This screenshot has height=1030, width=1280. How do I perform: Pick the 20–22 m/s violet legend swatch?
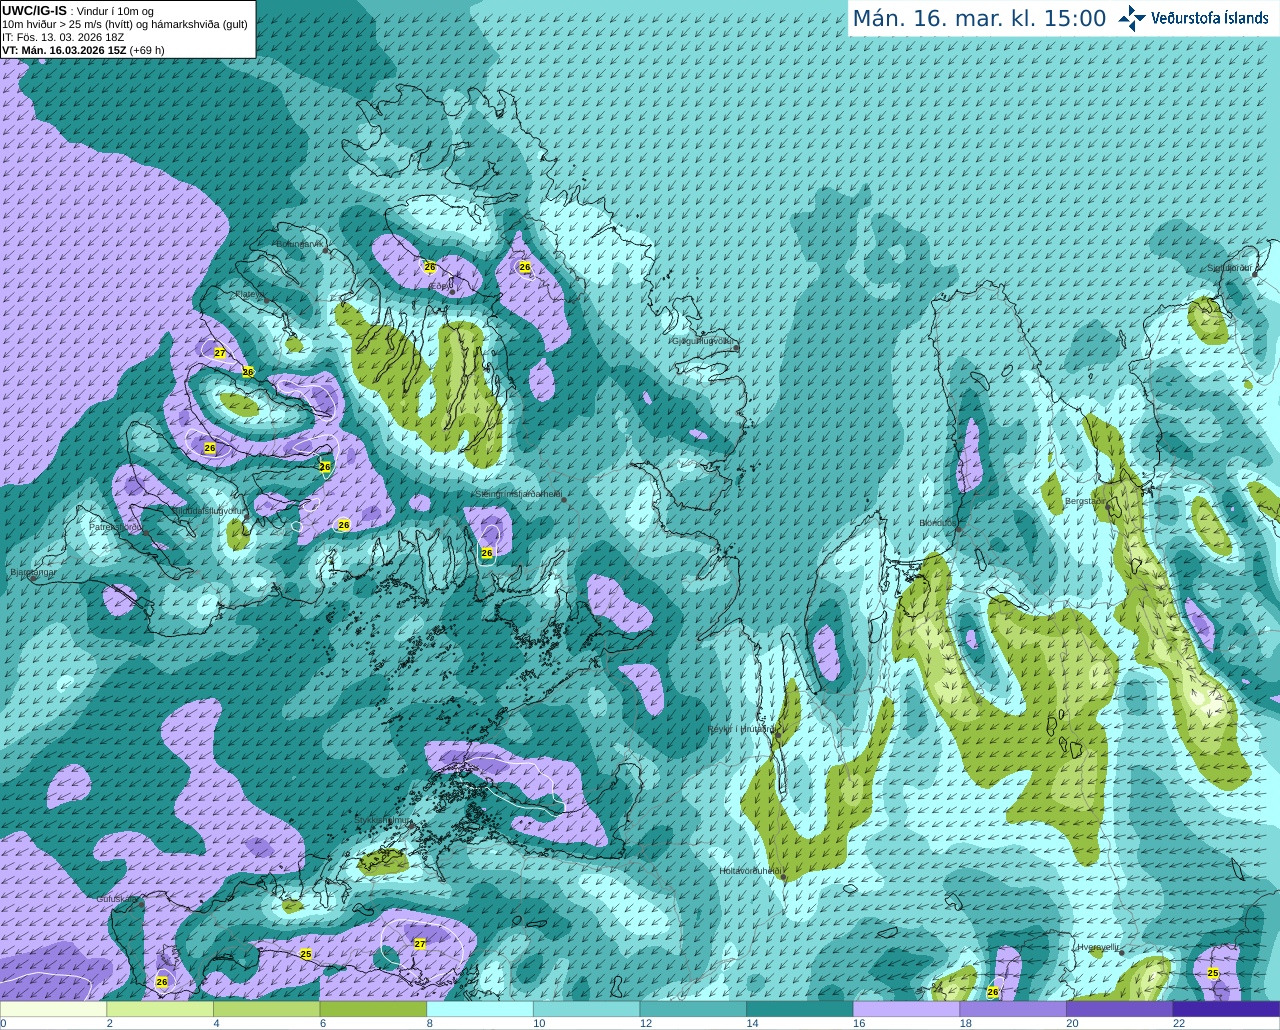click(1120, 1009)
